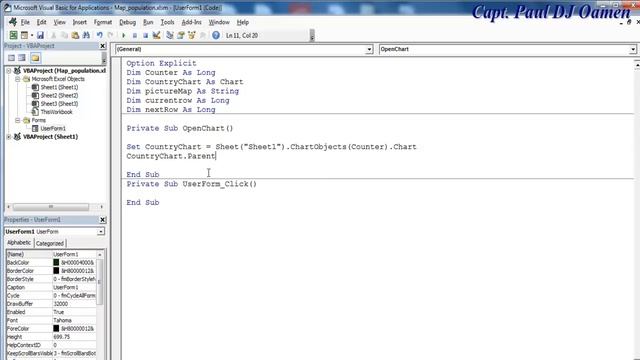Open the Format menu
Image resolution: width=640 pixels, height=360 pixels.
point(103,22)
